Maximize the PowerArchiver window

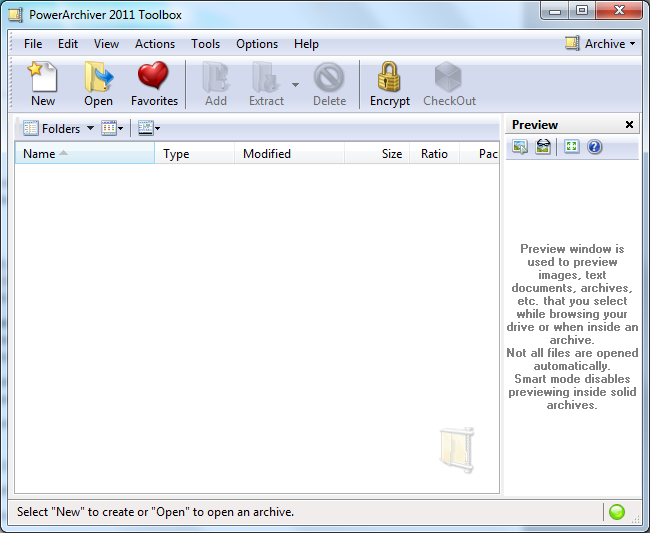pos(582,11)
